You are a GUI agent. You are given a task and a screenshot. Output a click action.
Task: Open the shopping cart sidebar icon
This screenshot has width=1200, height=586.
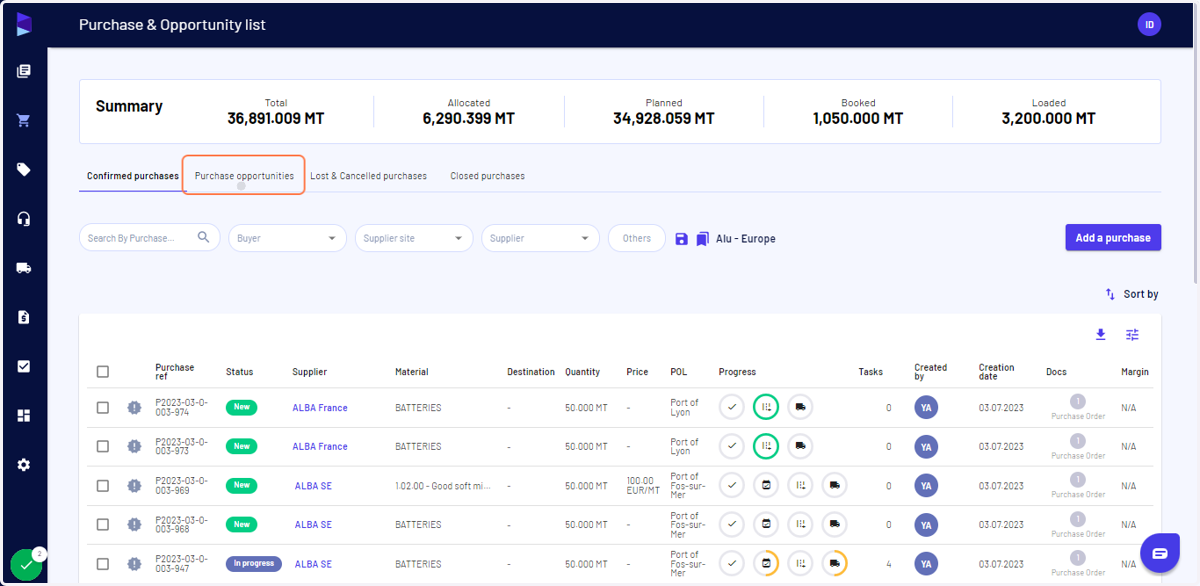coord(24,121)
